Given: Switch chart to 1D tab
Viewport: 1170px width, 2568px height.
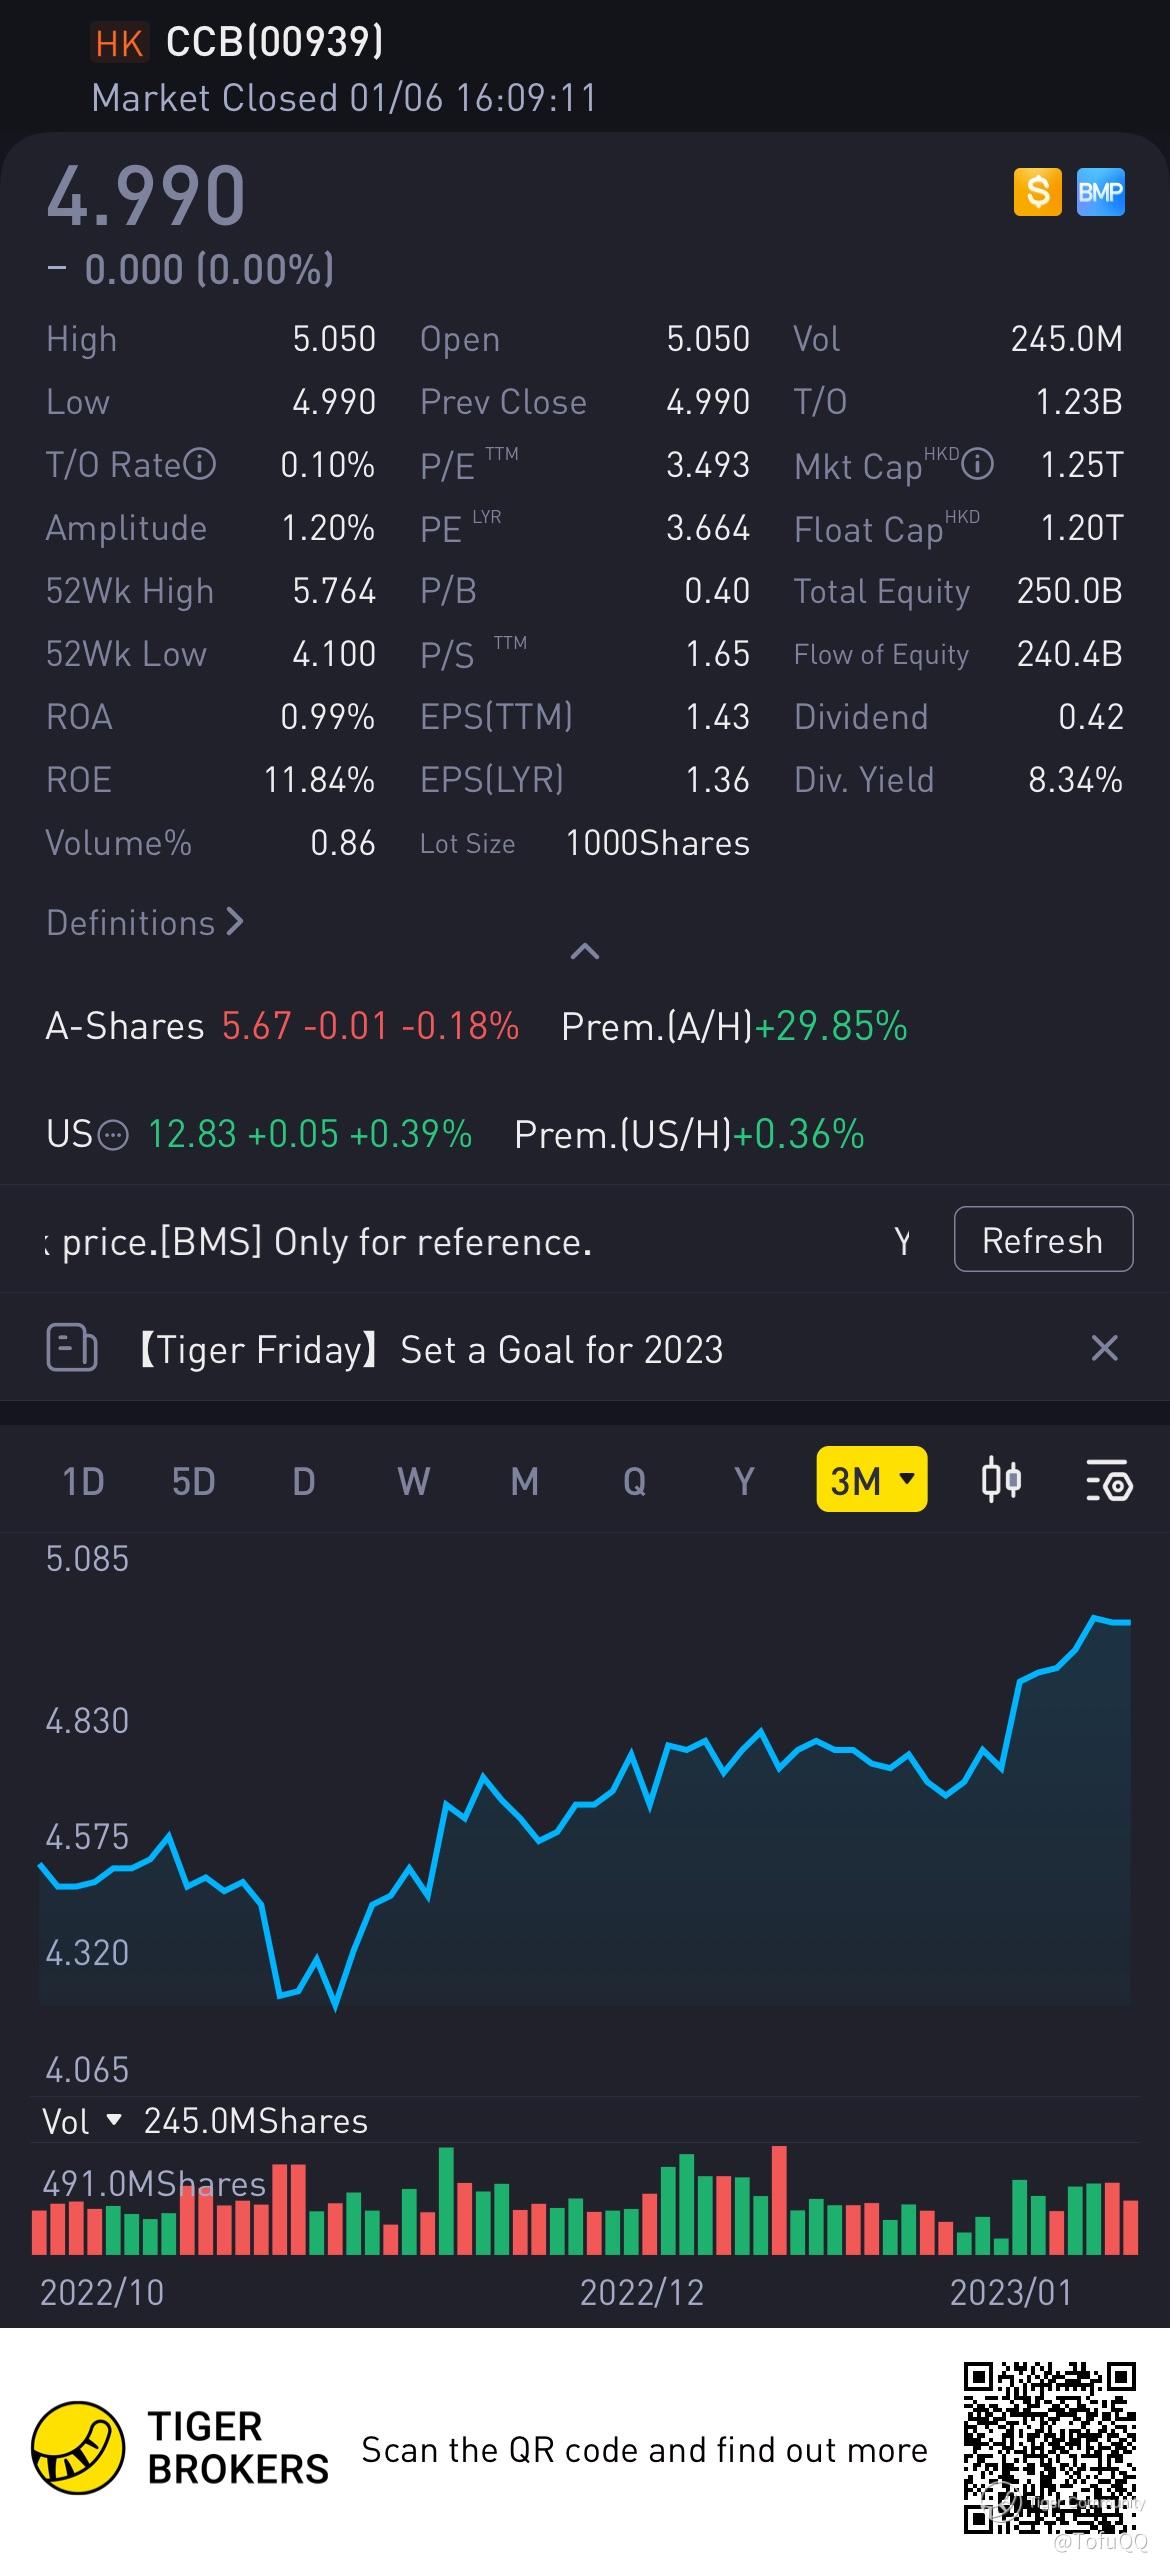Looking at the screenshot, I should [83, 1481].
